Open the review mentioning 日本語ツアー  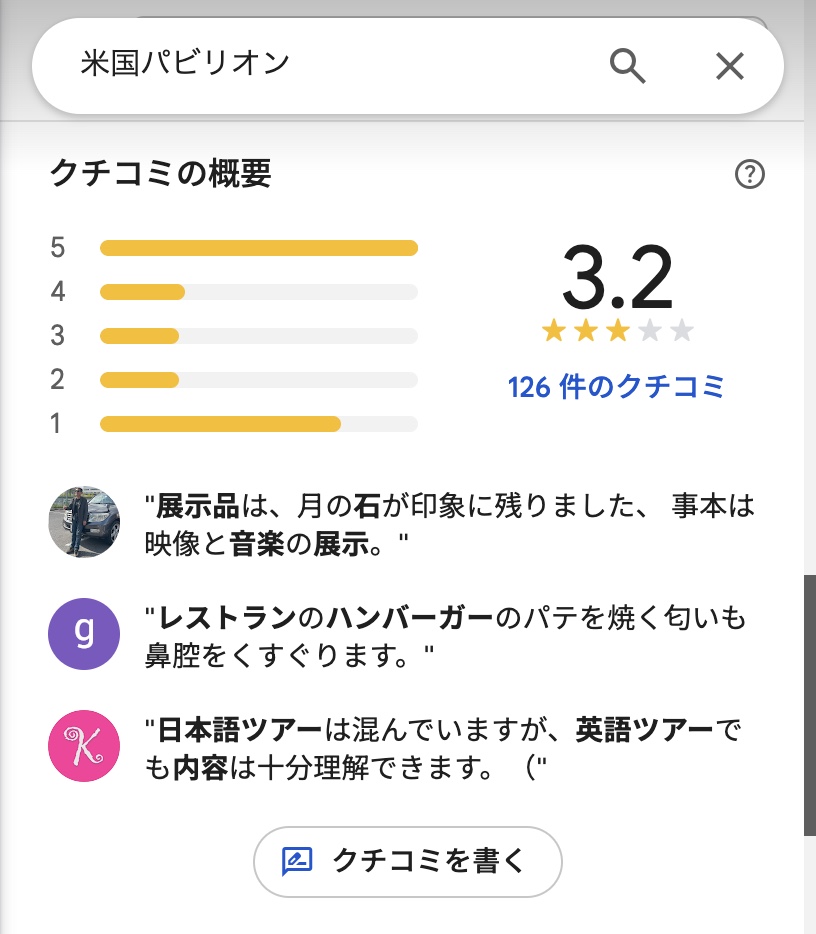444,748
